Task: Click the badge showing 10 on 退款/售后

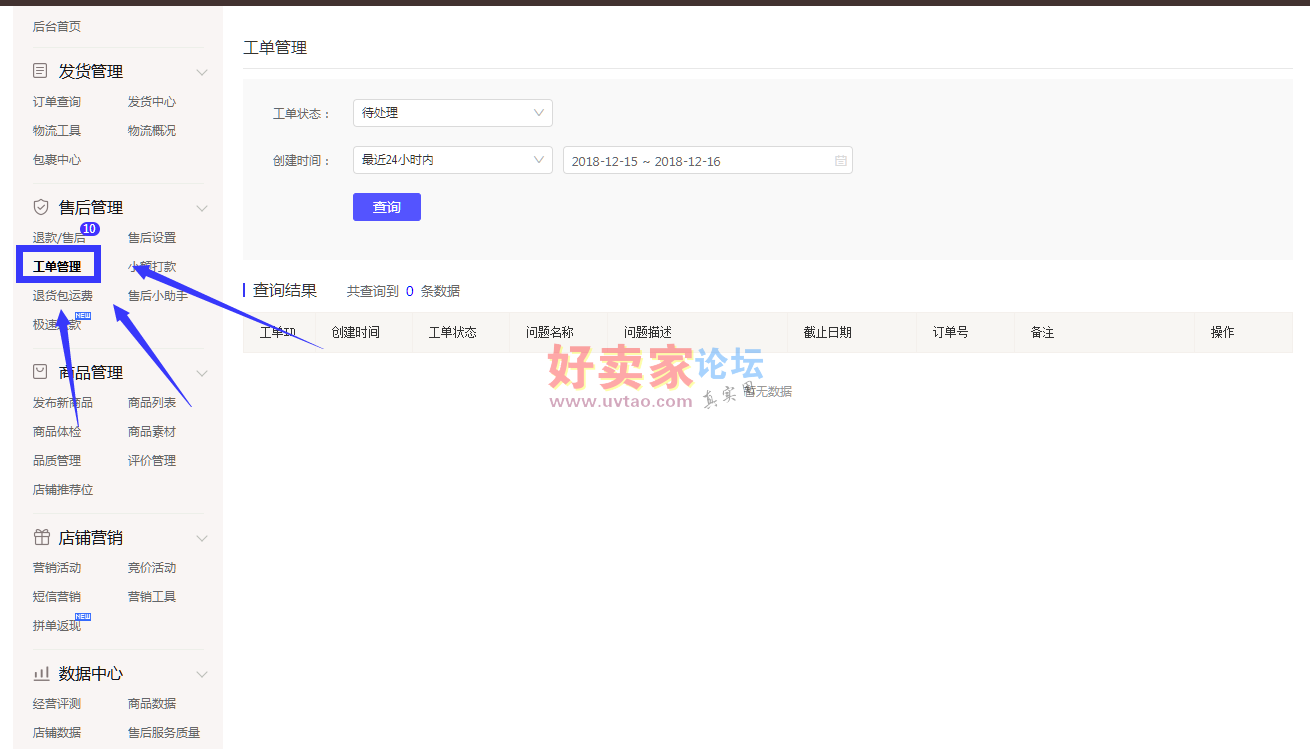Action: click(x=89, y=229)
